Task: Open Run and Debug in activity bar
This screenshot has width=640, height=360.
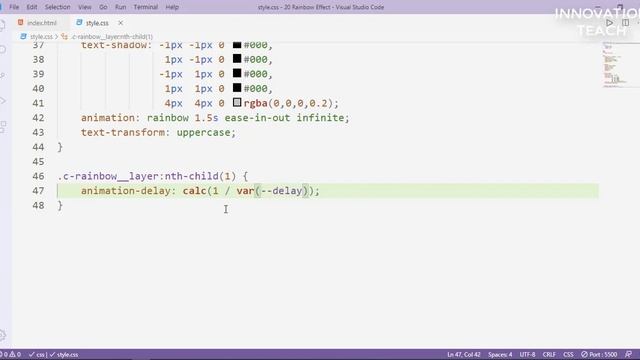Action: tap(3, 100)
